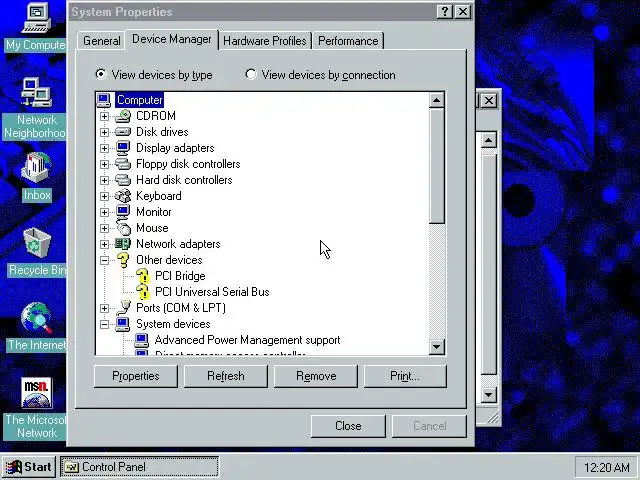Expand the Ports (COM & LPT) node

pos(104,308)
